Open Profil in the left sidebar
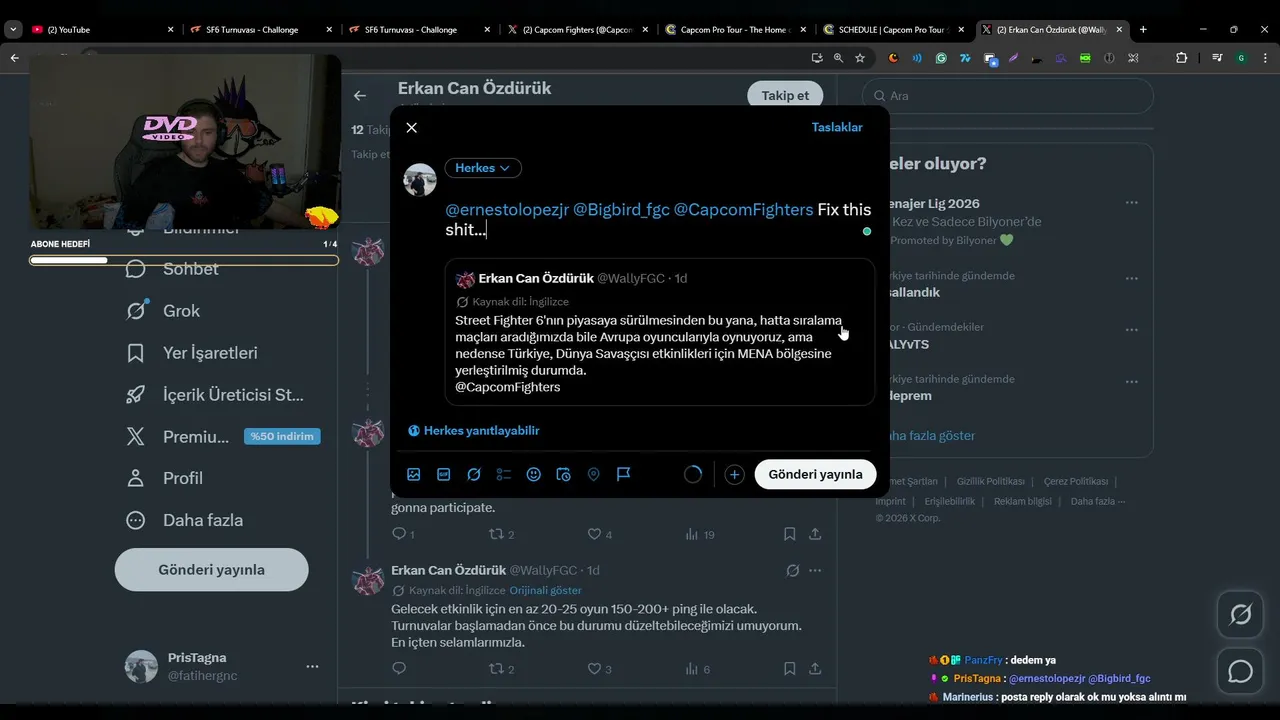1280x720 pixels. pyautogui.click(x=164, y=478)
